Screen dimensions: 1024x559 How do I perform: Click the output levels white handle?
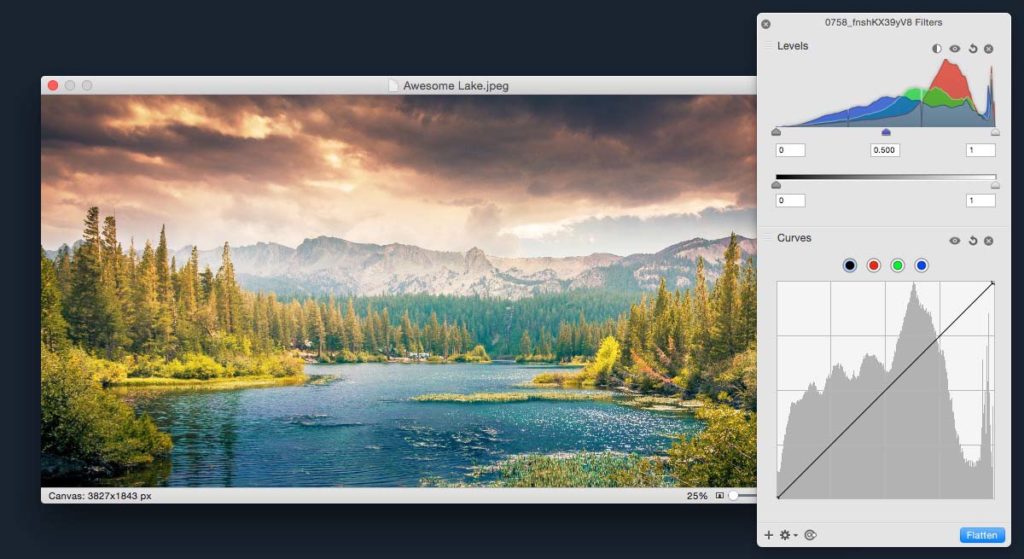click(x=995, y=185)
